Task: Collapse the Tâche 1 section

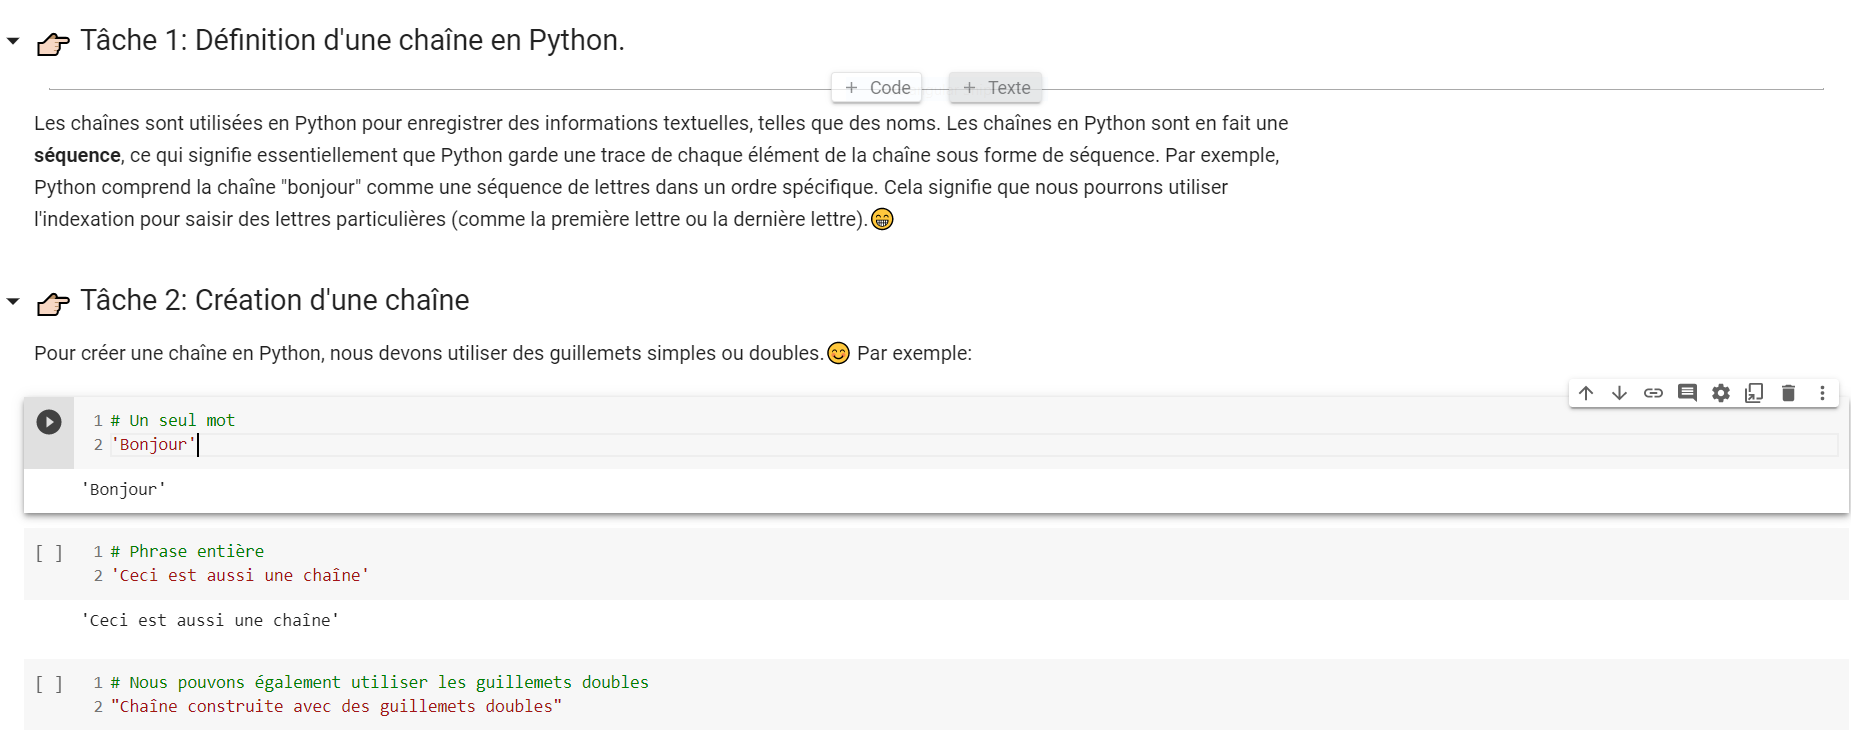Action: [x=13, y=41]
